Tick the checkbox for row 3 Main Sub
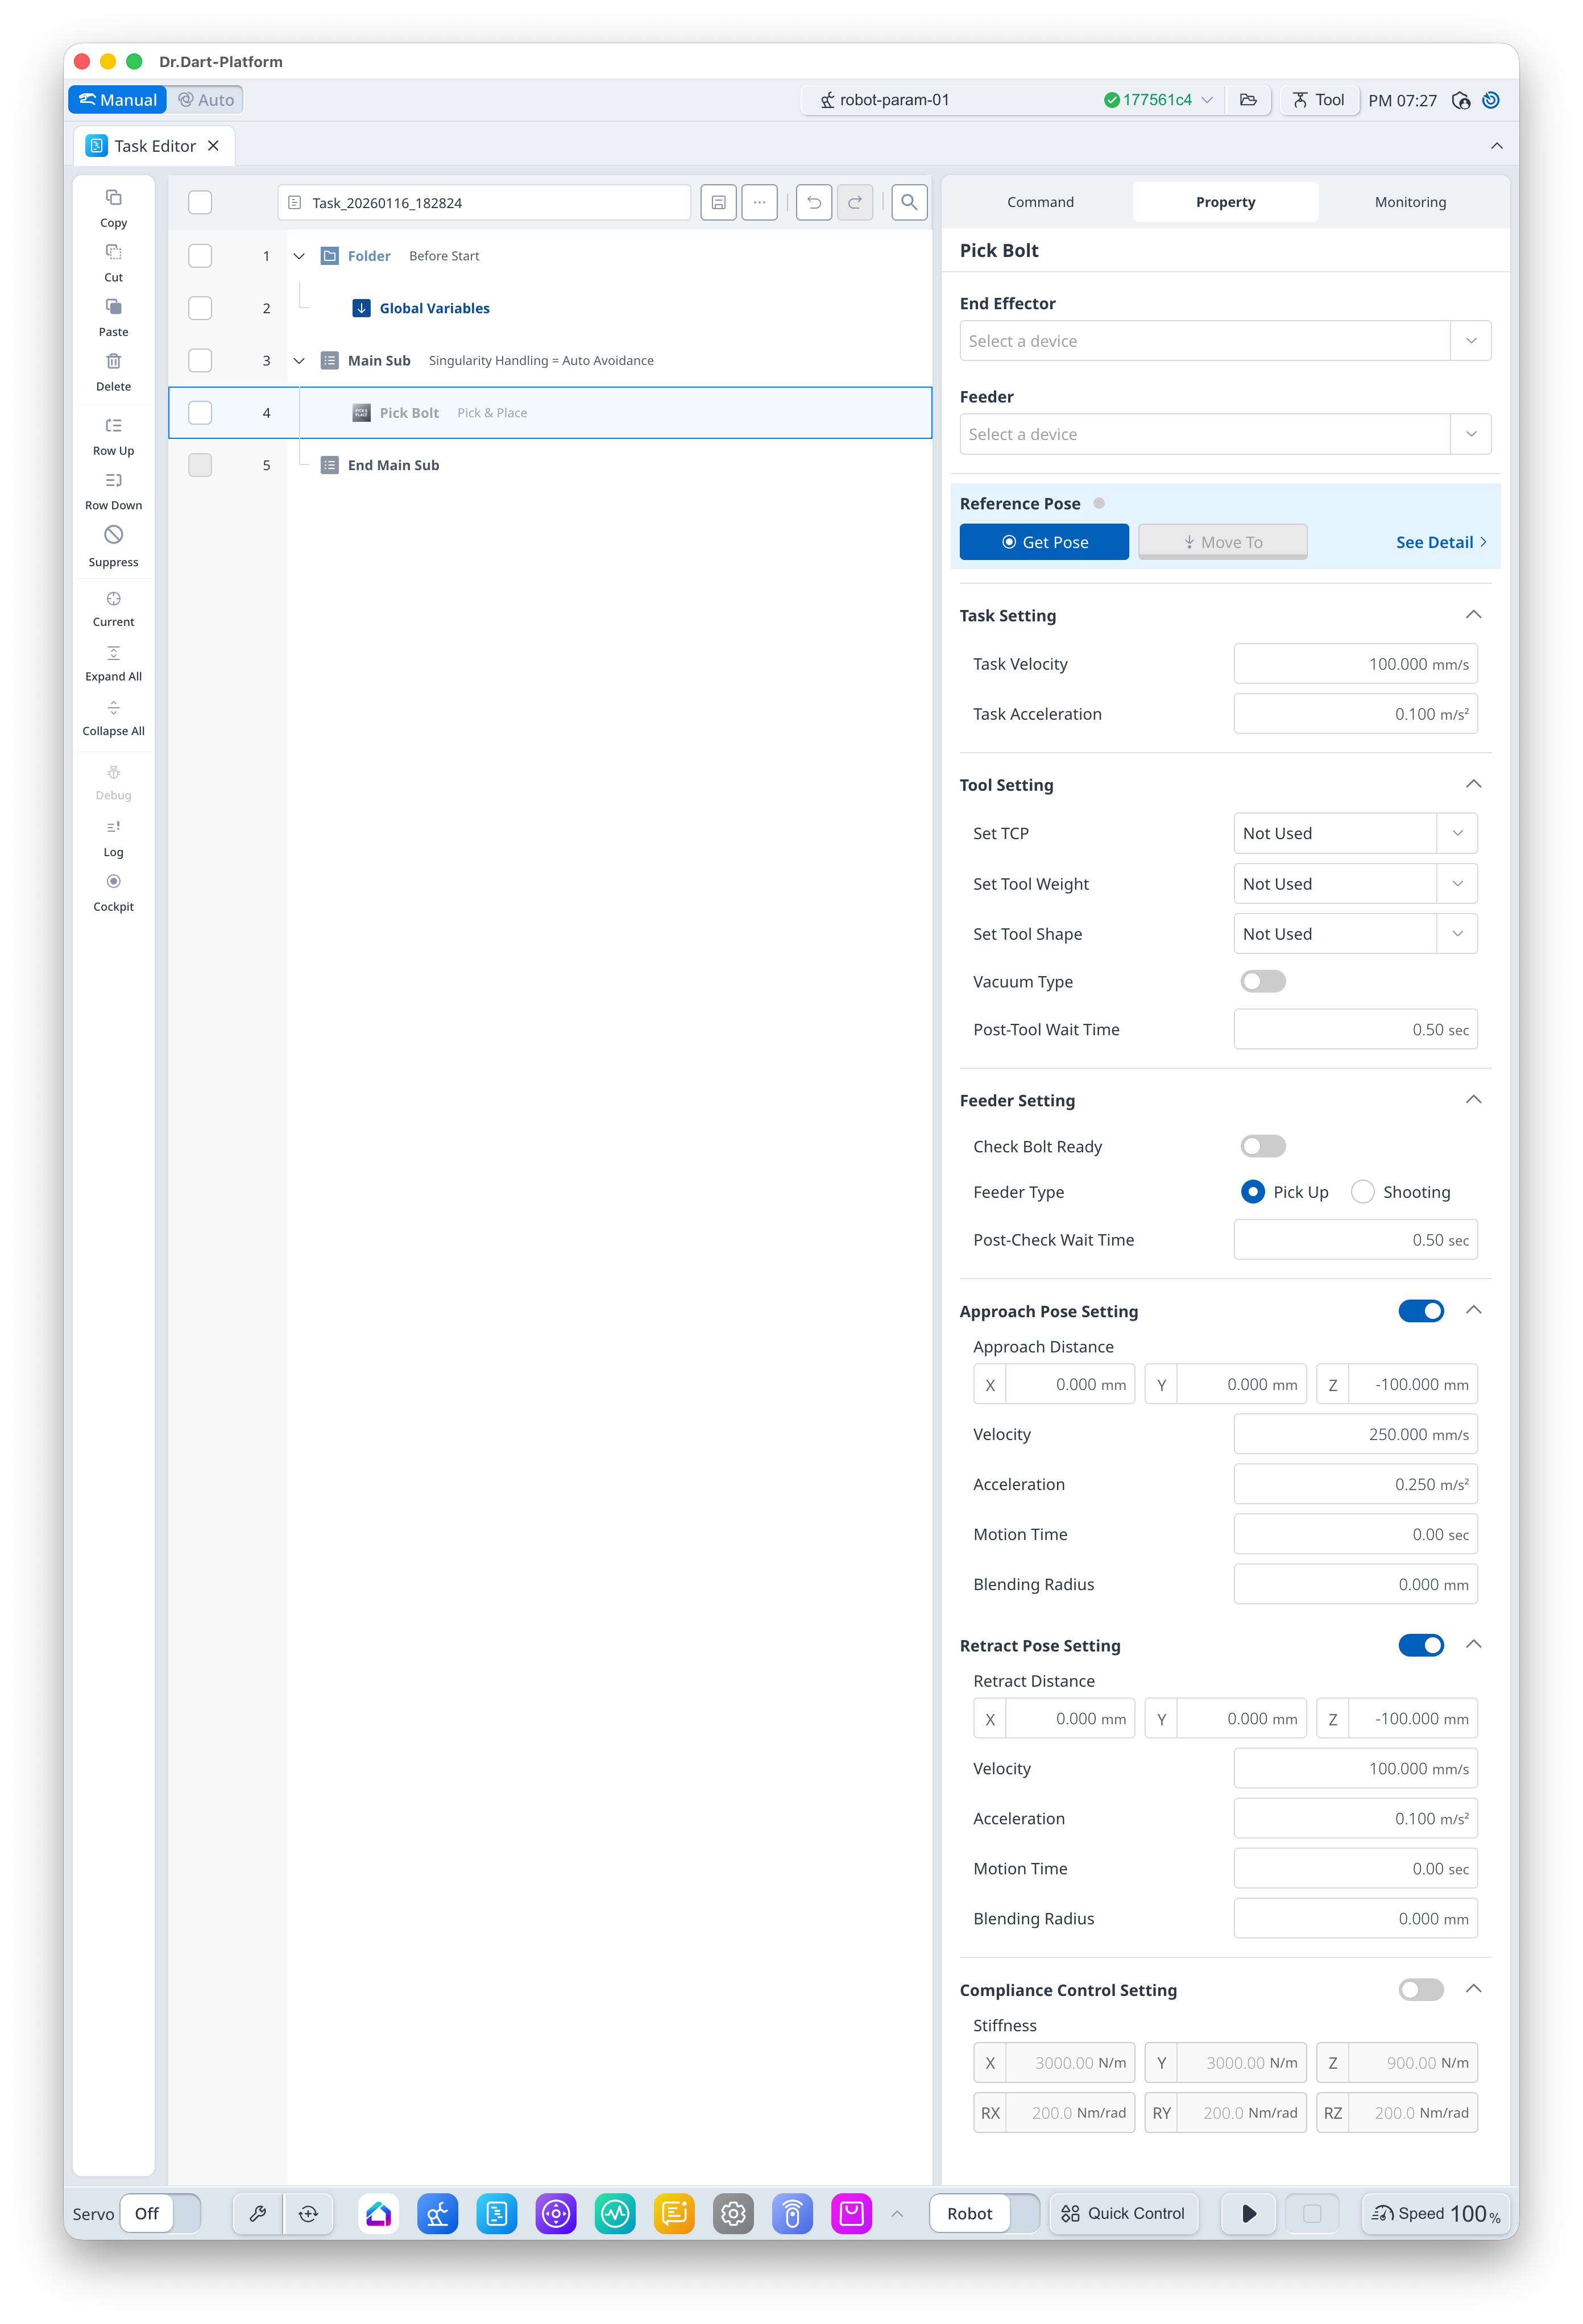 click(x=200, y=360)
